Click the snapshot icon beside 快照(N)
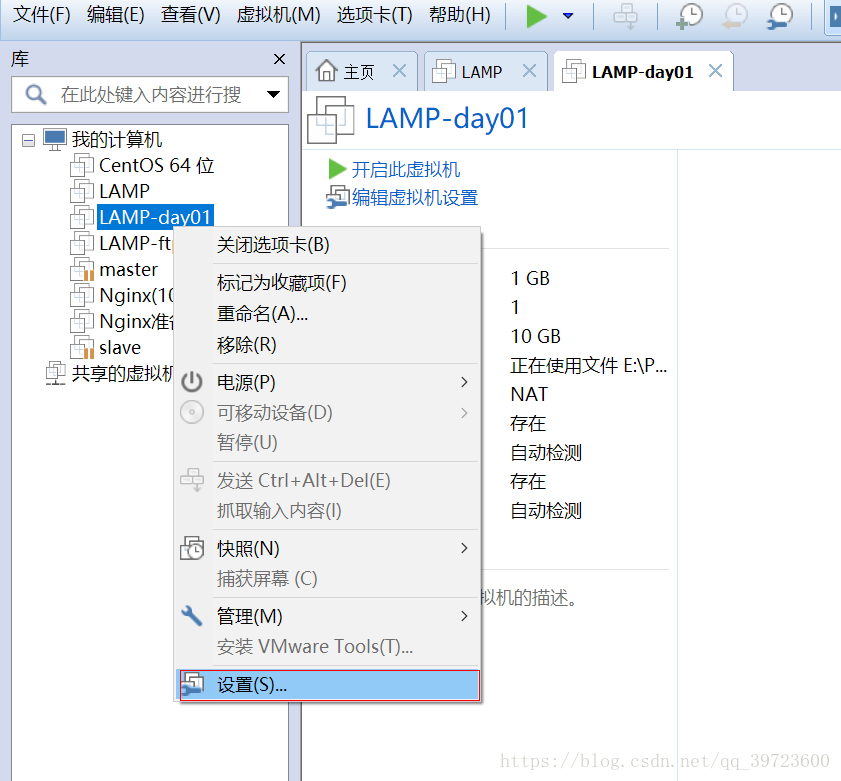Image resolution: width=841 pixels, height=781 pixels. pos(191,548)
